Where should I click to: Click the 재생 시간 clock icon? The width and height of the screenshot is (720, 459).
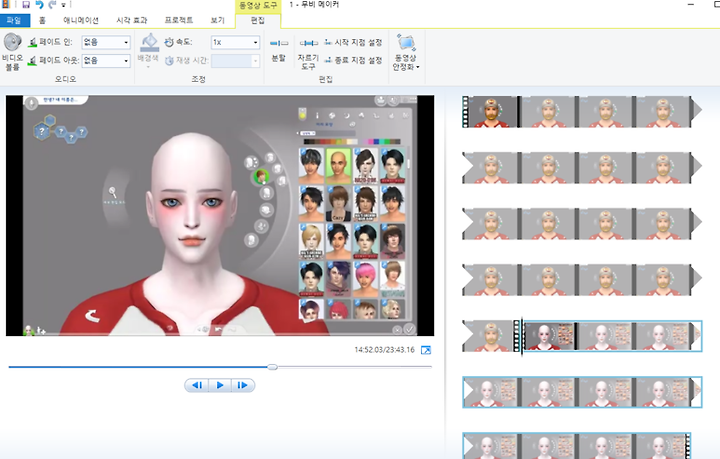pyautogui.click(x=169, y=61)
